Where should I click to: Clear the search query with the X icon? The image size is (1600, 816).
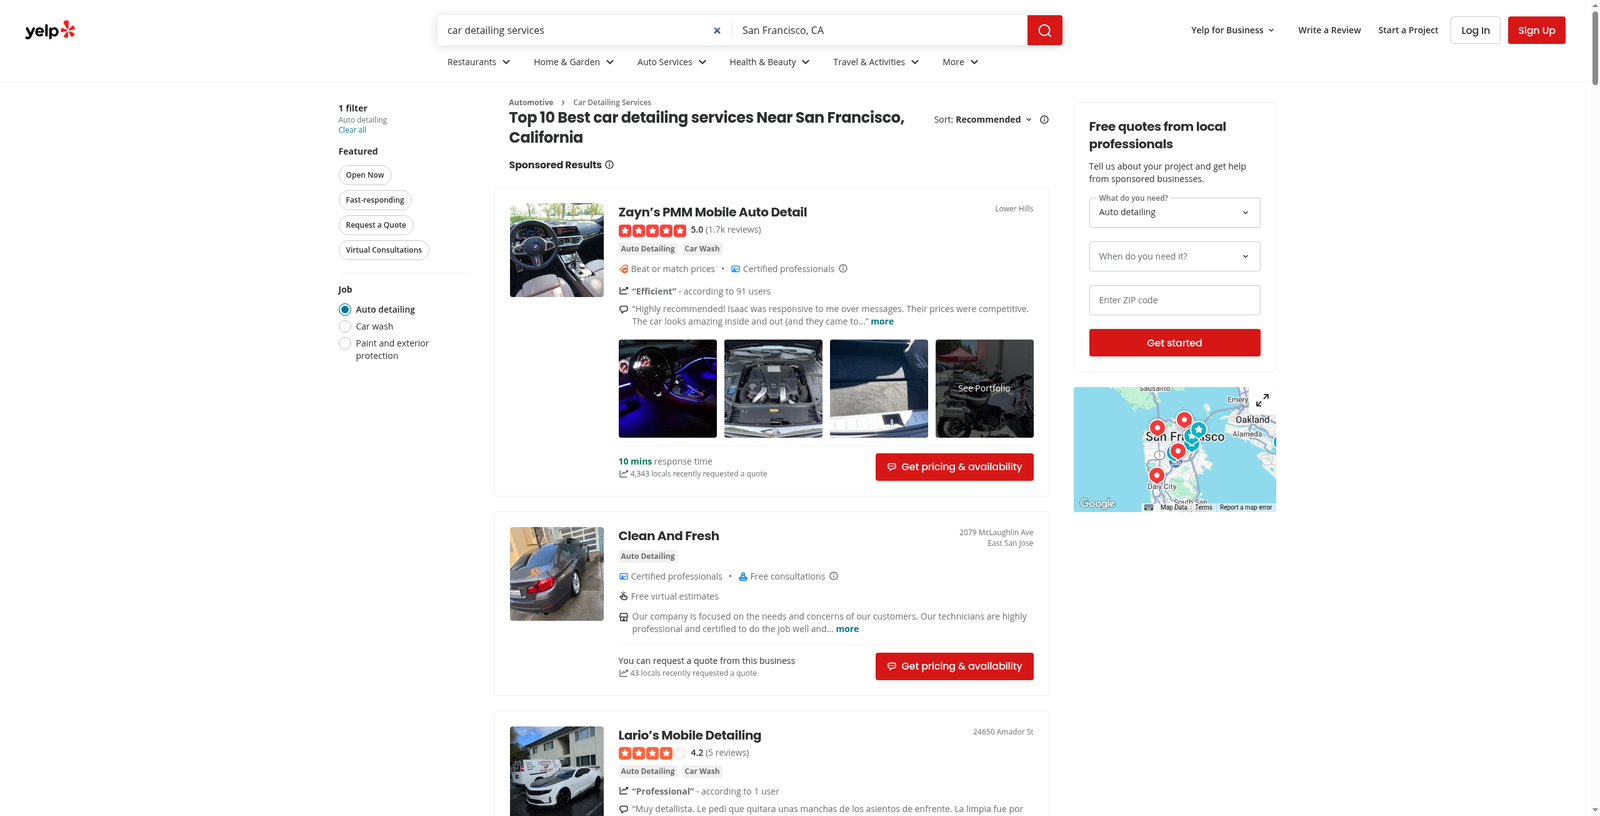tap(717, 30)
